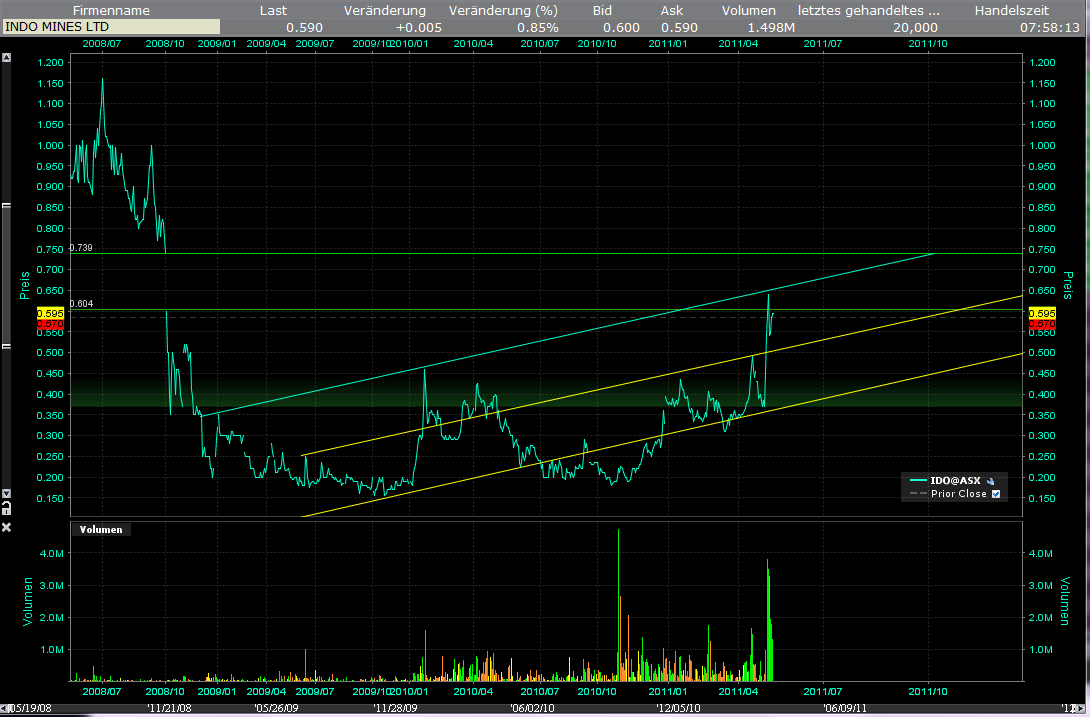Click the down arrow on vertical scrollbar
Image resolution: width=1090 pixels, height=717 pixels.
coord(6,494)
